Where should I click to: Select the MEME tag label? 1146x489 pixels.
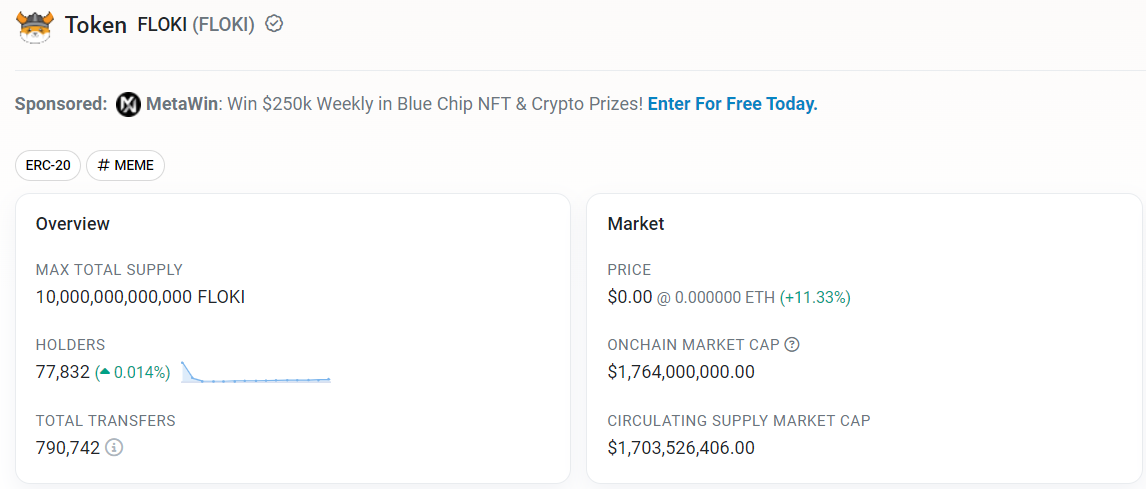click(134, 165)
